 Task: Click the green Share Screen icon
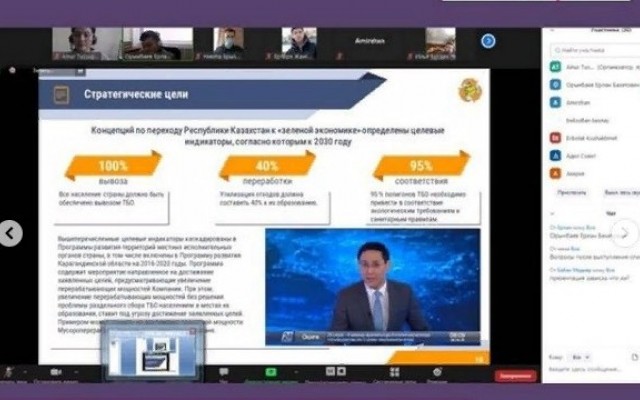click(272, 371)
